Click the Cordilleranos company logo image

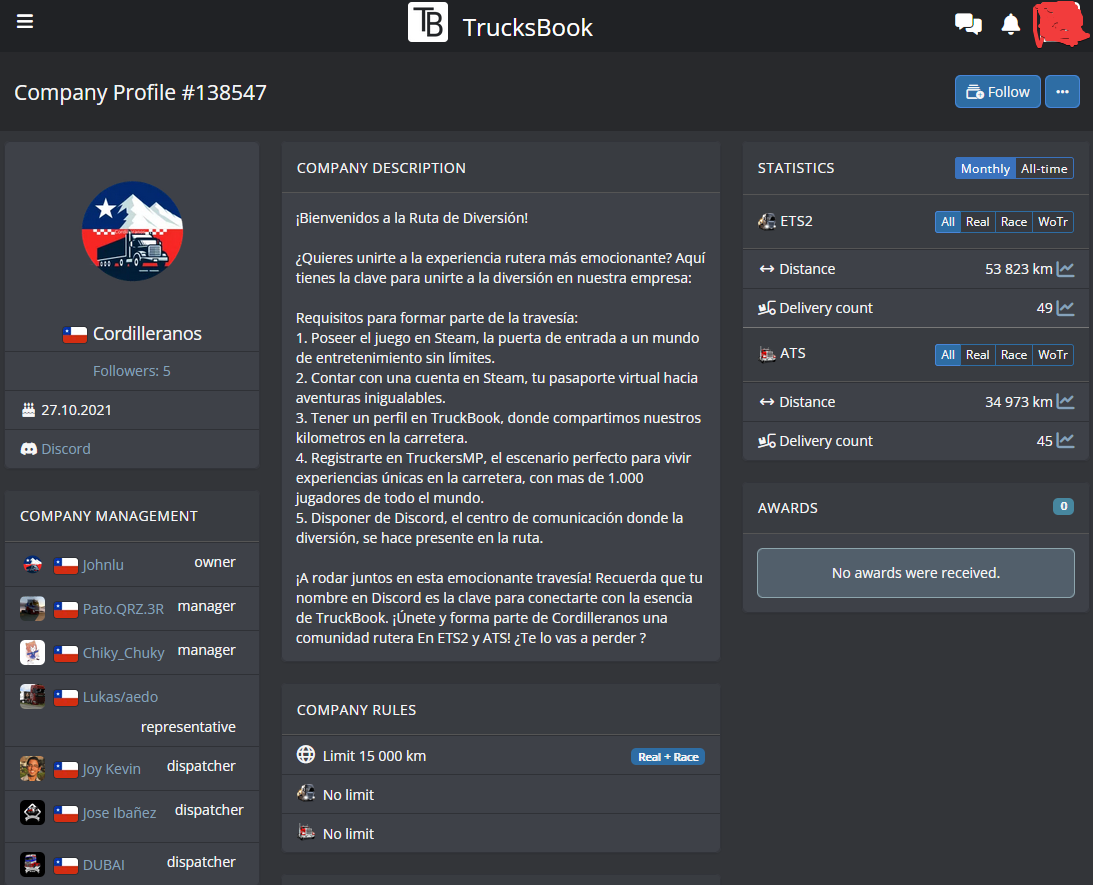pos(132,231)
